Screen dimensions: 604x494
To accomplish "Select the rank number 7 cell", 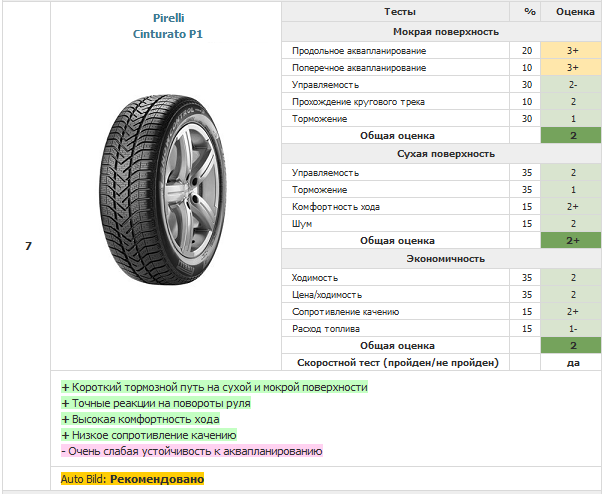I will coord(28,246).
